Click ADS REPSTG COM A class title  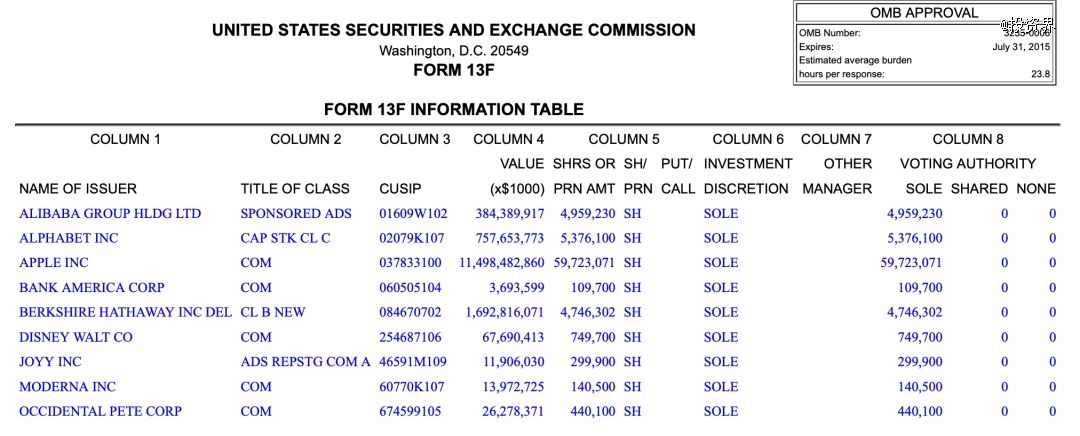pos(306,362)
